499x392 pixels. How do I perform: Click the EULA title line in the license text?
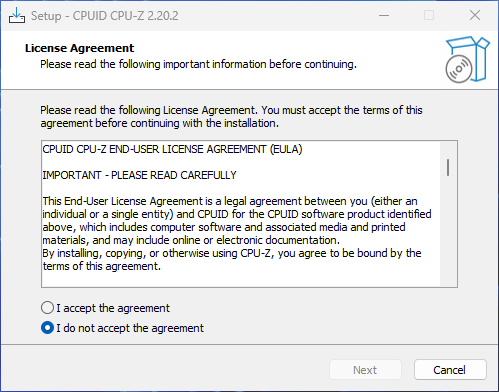point(172,149)
